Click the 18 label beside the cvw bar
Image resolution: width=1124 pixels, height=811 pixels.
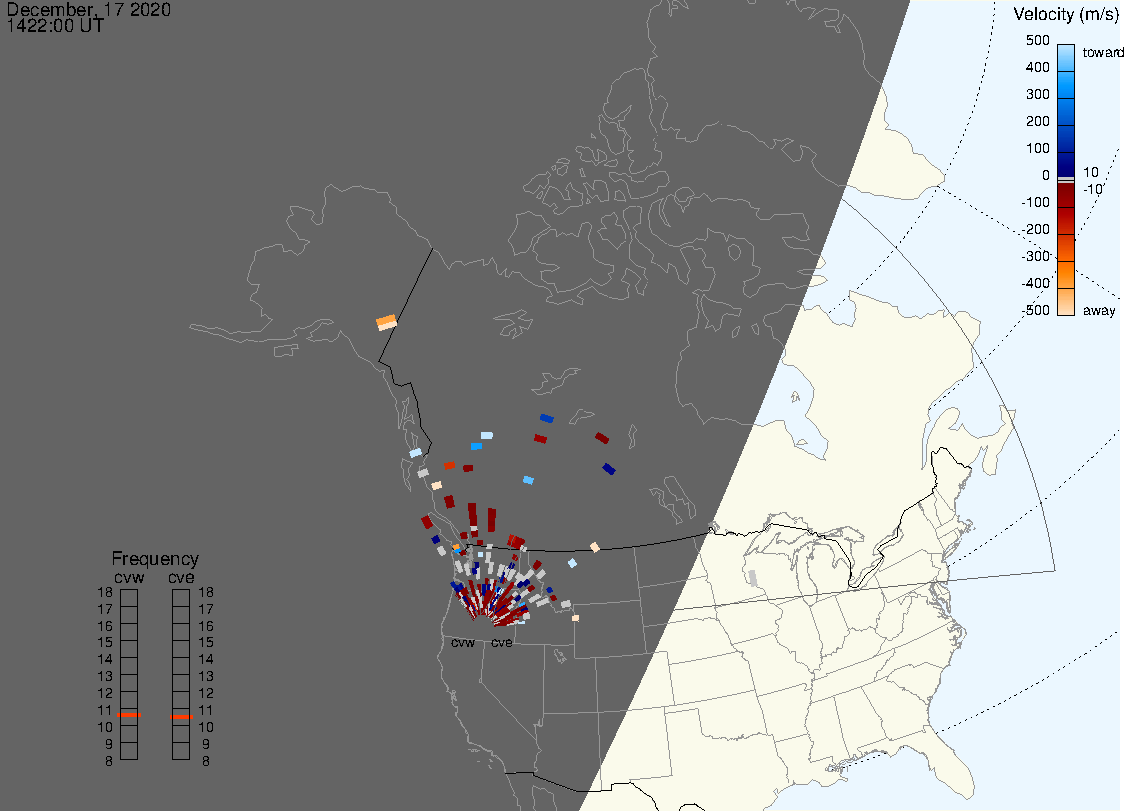coord(105,592)
